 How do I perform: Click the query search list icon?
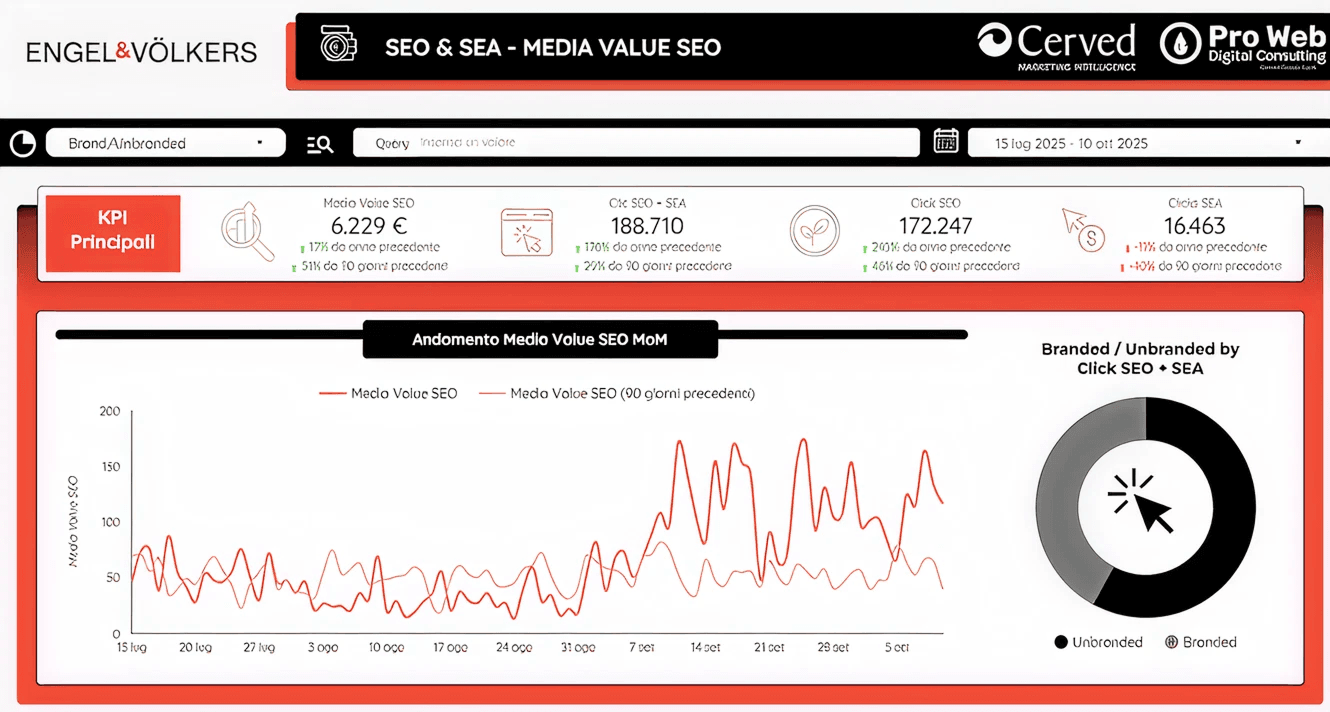click(320, 144)
